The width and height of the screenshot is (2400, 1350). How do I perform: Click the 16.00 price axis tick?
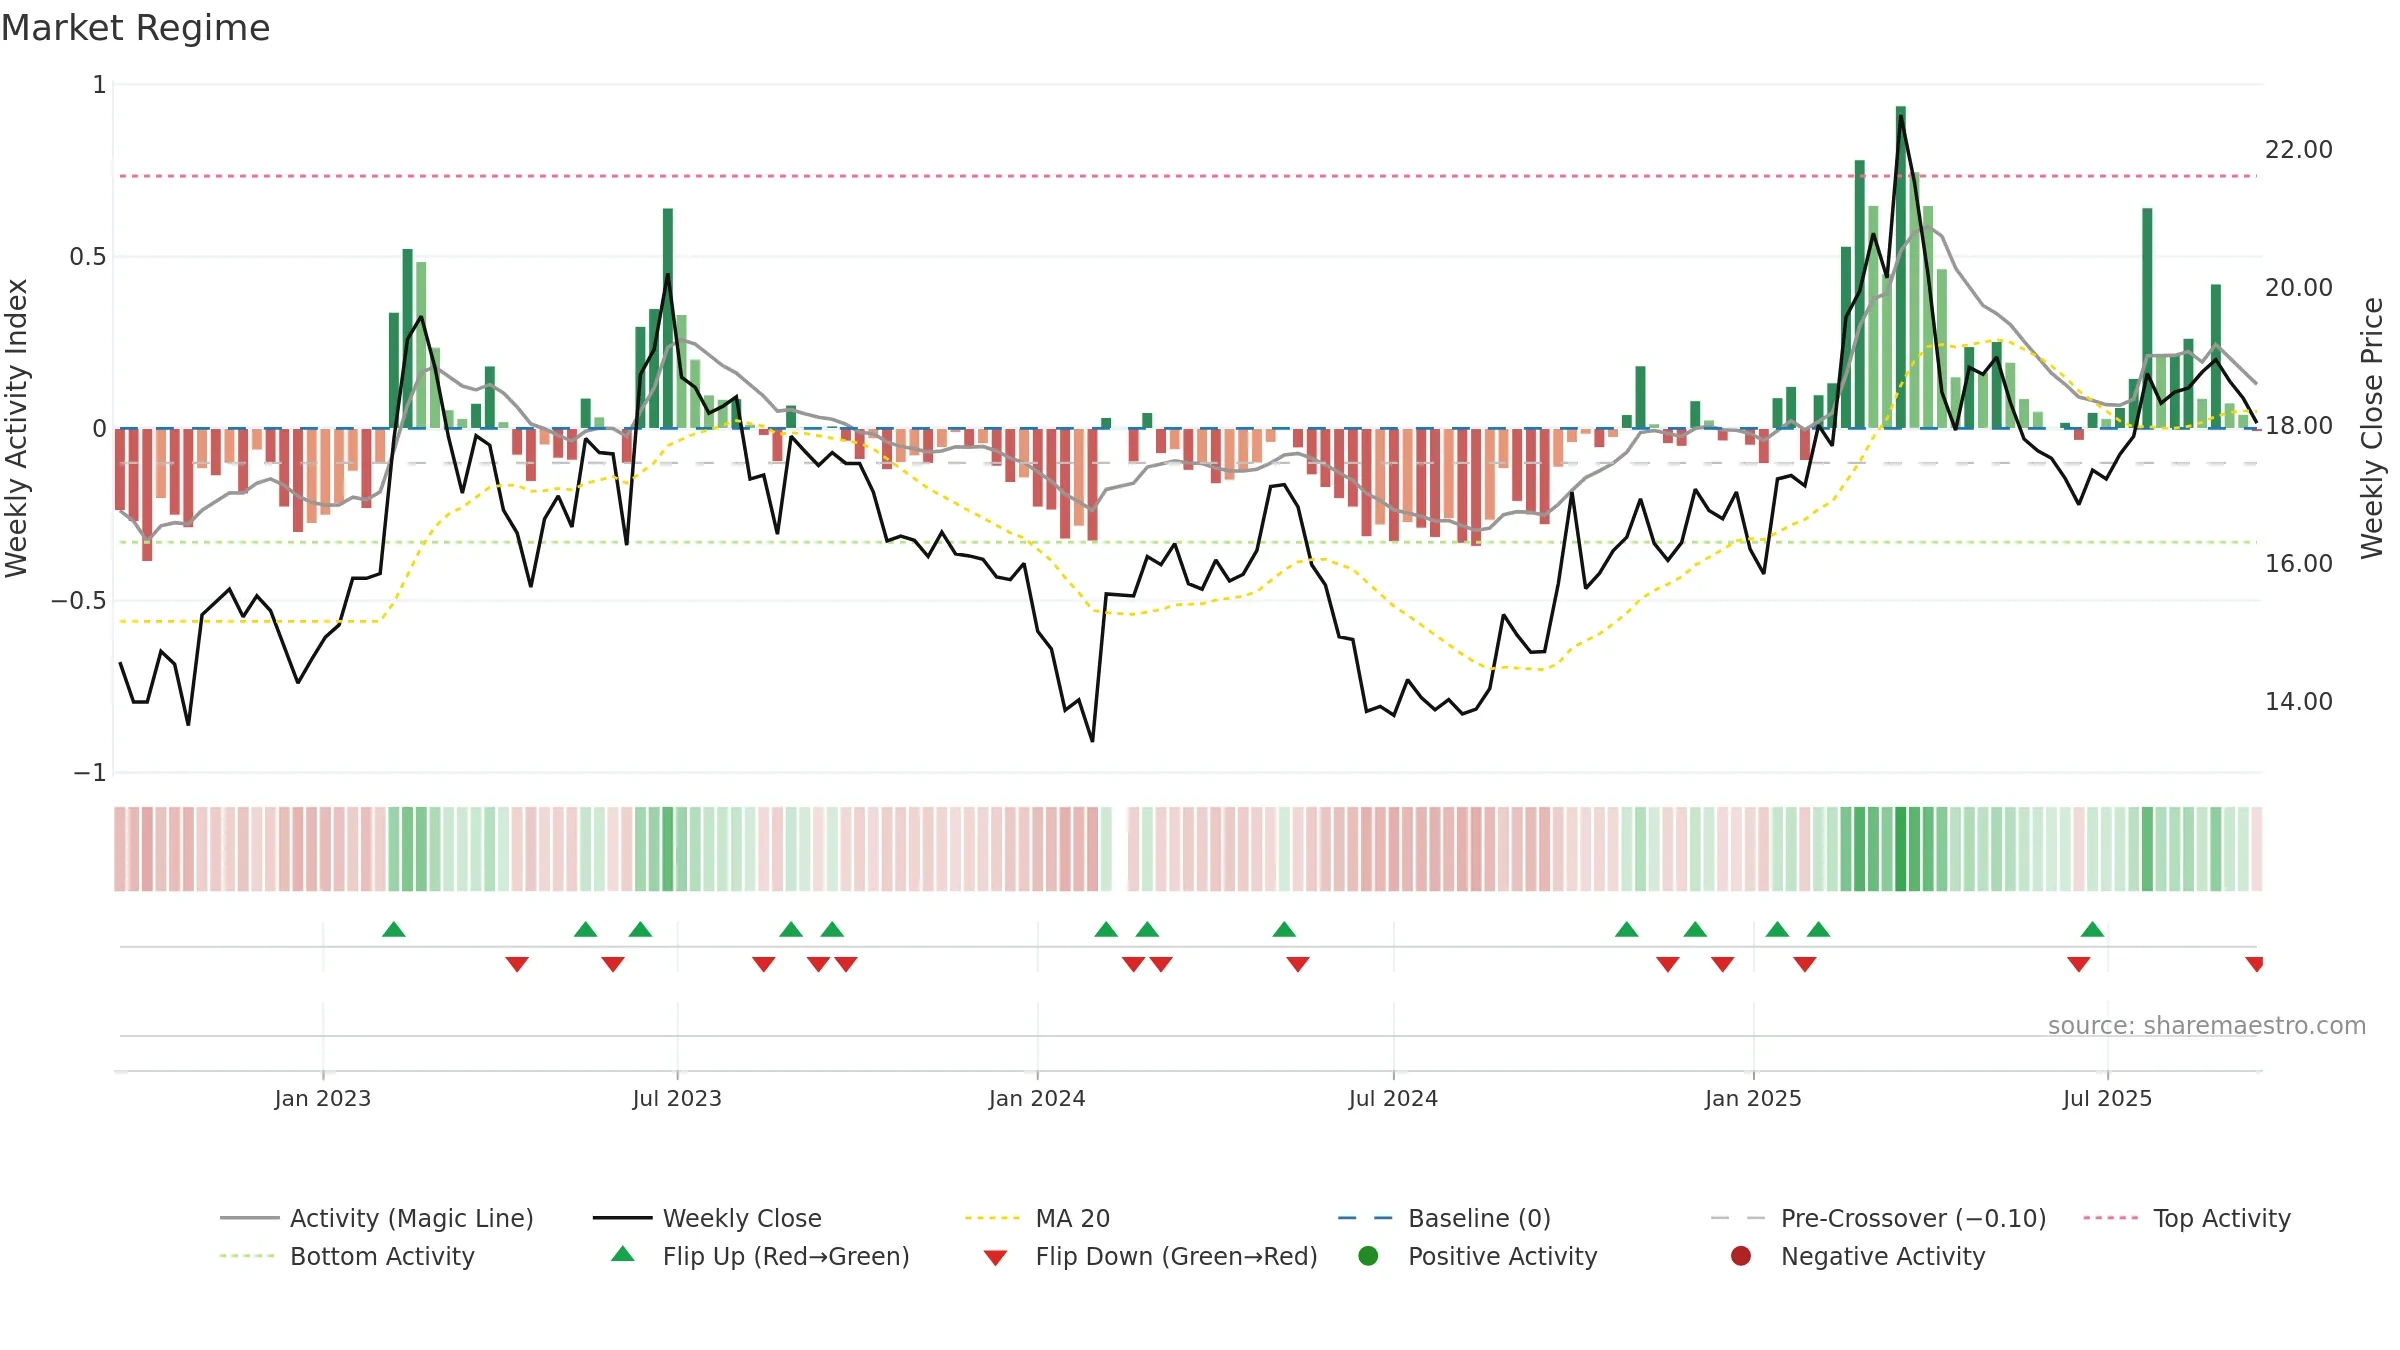2299,563
